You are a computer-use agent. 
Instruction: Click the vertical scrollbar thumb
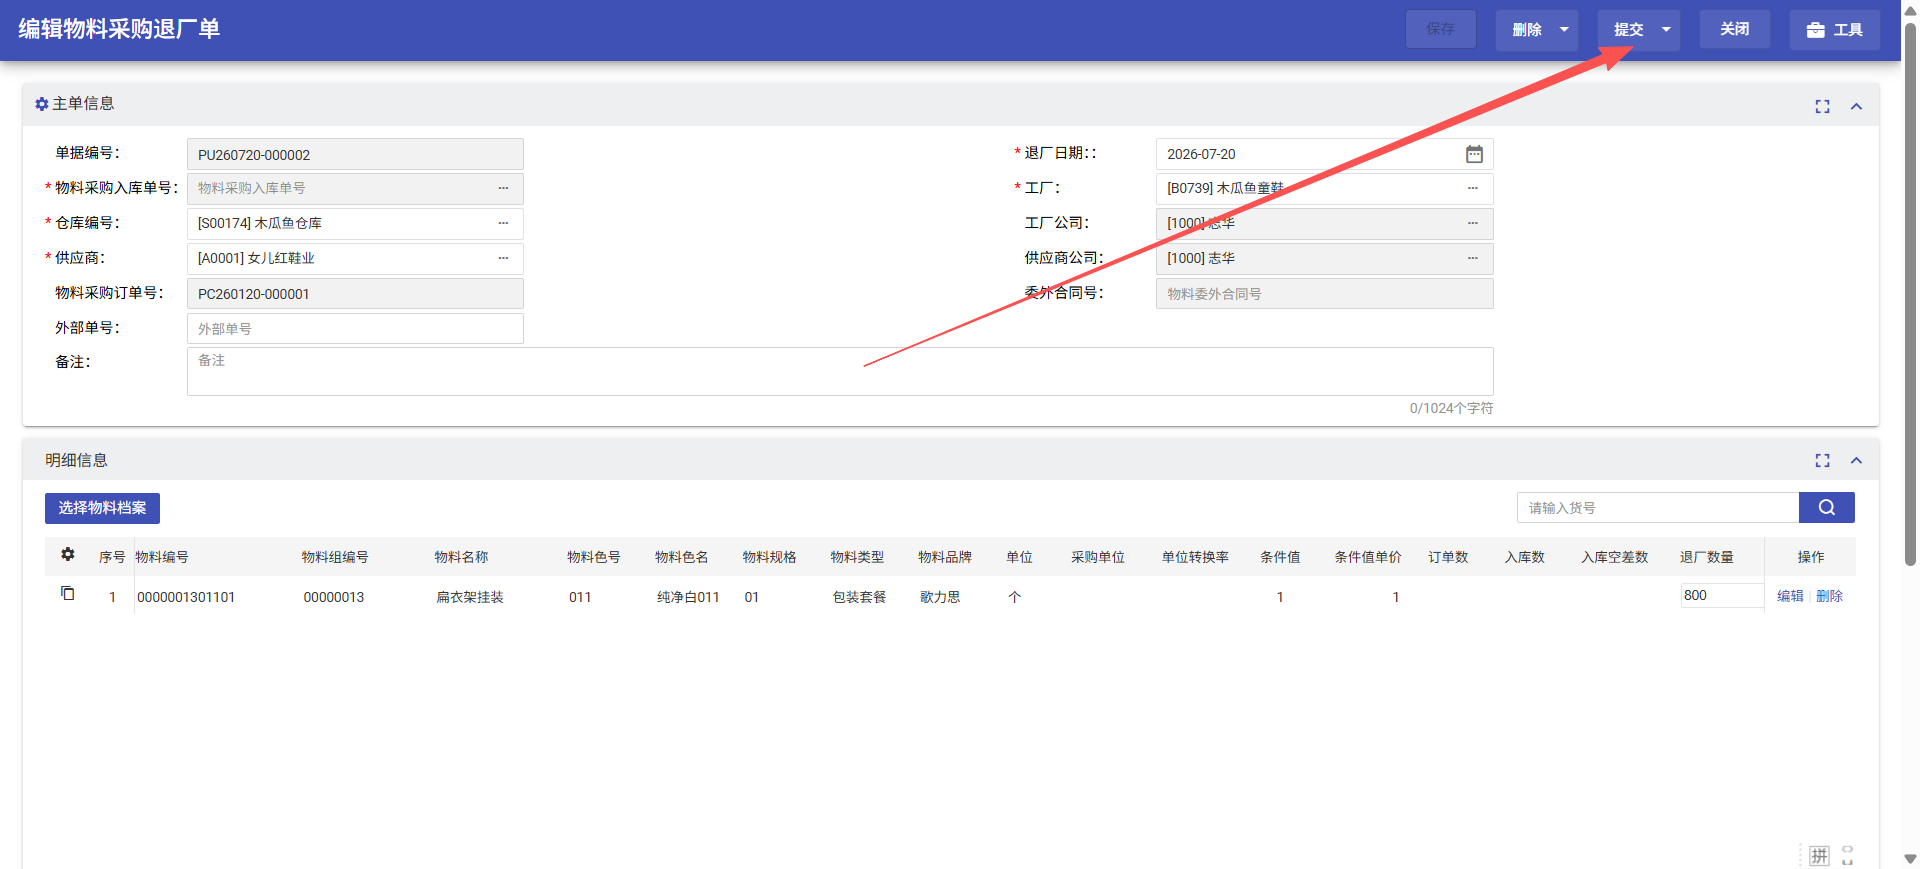click(1910, 294)
